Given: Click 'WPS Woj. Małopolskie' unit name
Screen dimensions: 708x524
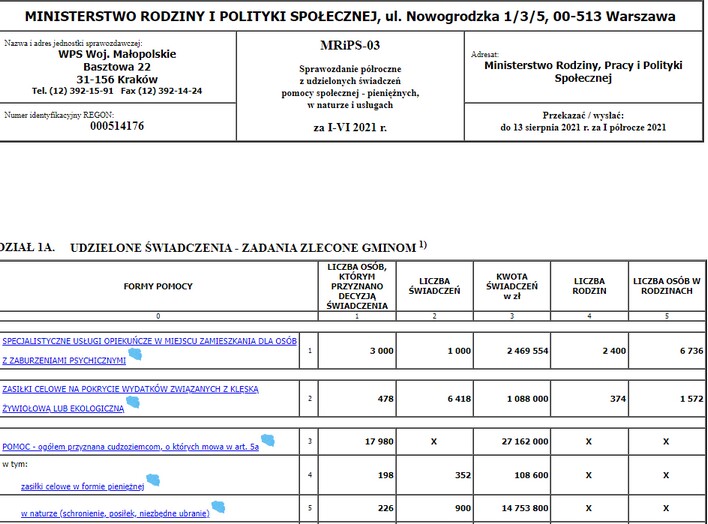Looking at the screenshot, I should 117,54.
